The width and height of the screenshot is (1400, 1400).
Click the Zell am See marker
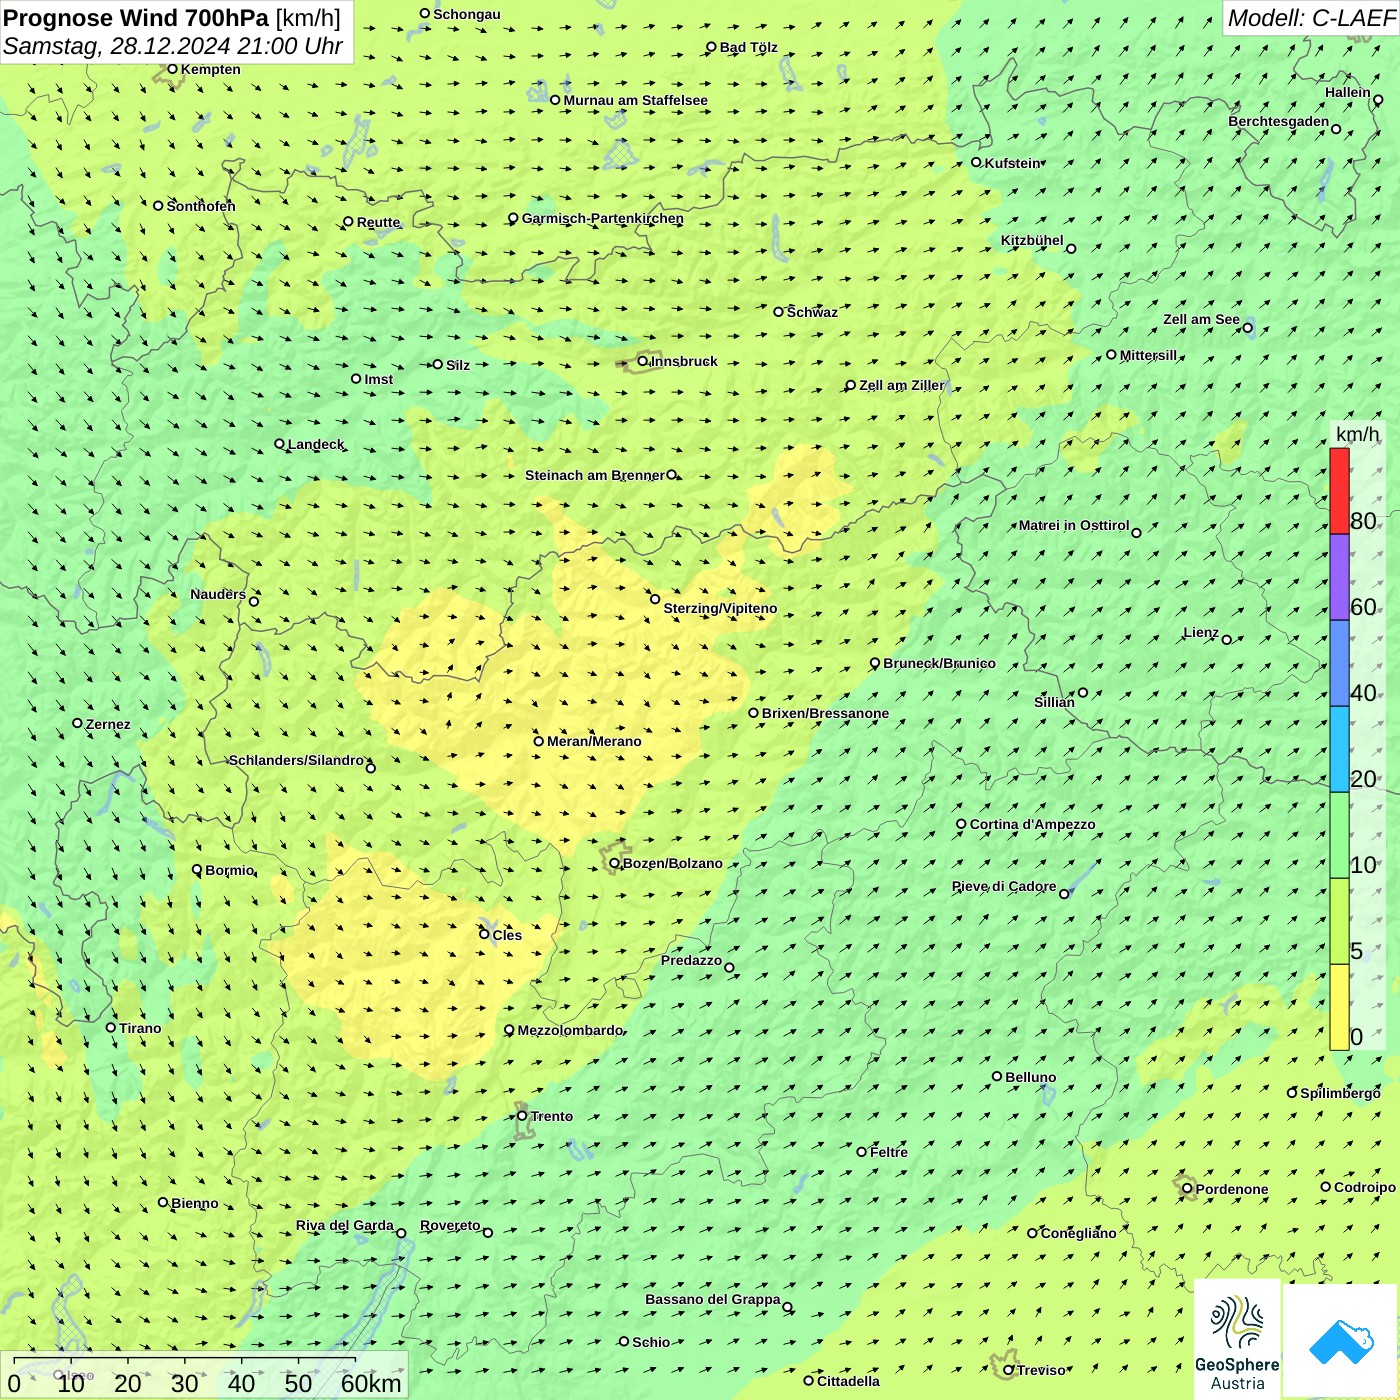click(1247, 327)
